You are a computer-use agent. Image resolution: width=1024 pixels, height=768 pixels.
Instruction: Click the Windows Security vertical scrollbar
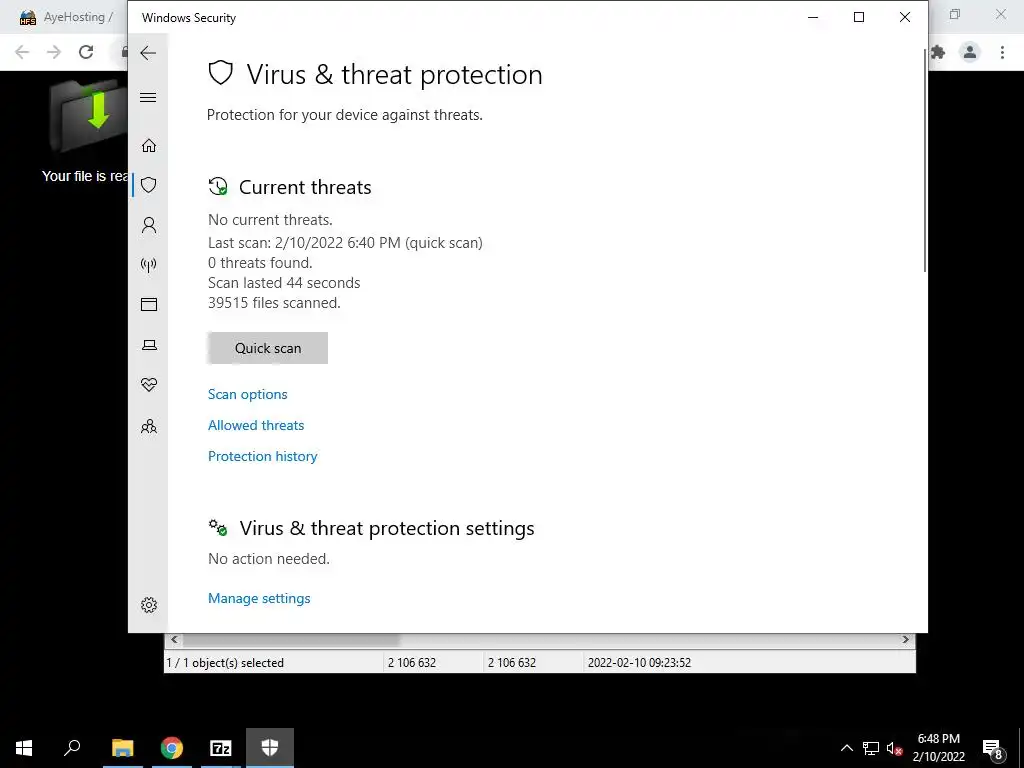pos(925,160)
